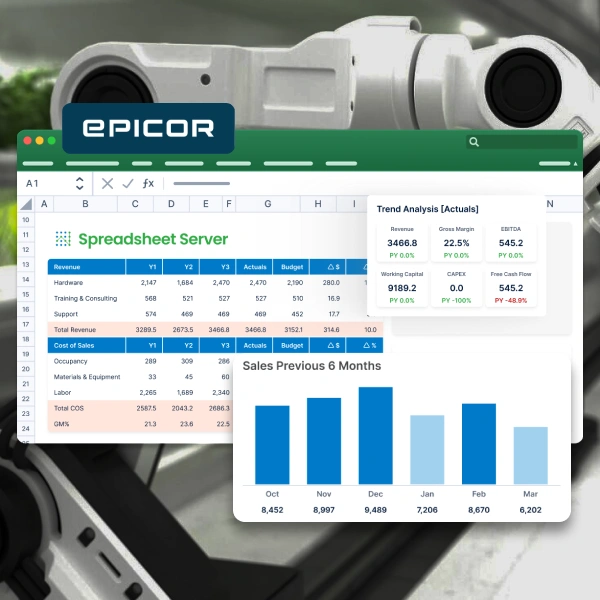Click the Select All corner triangle
The image size is (600, 600).
point(26,204)
